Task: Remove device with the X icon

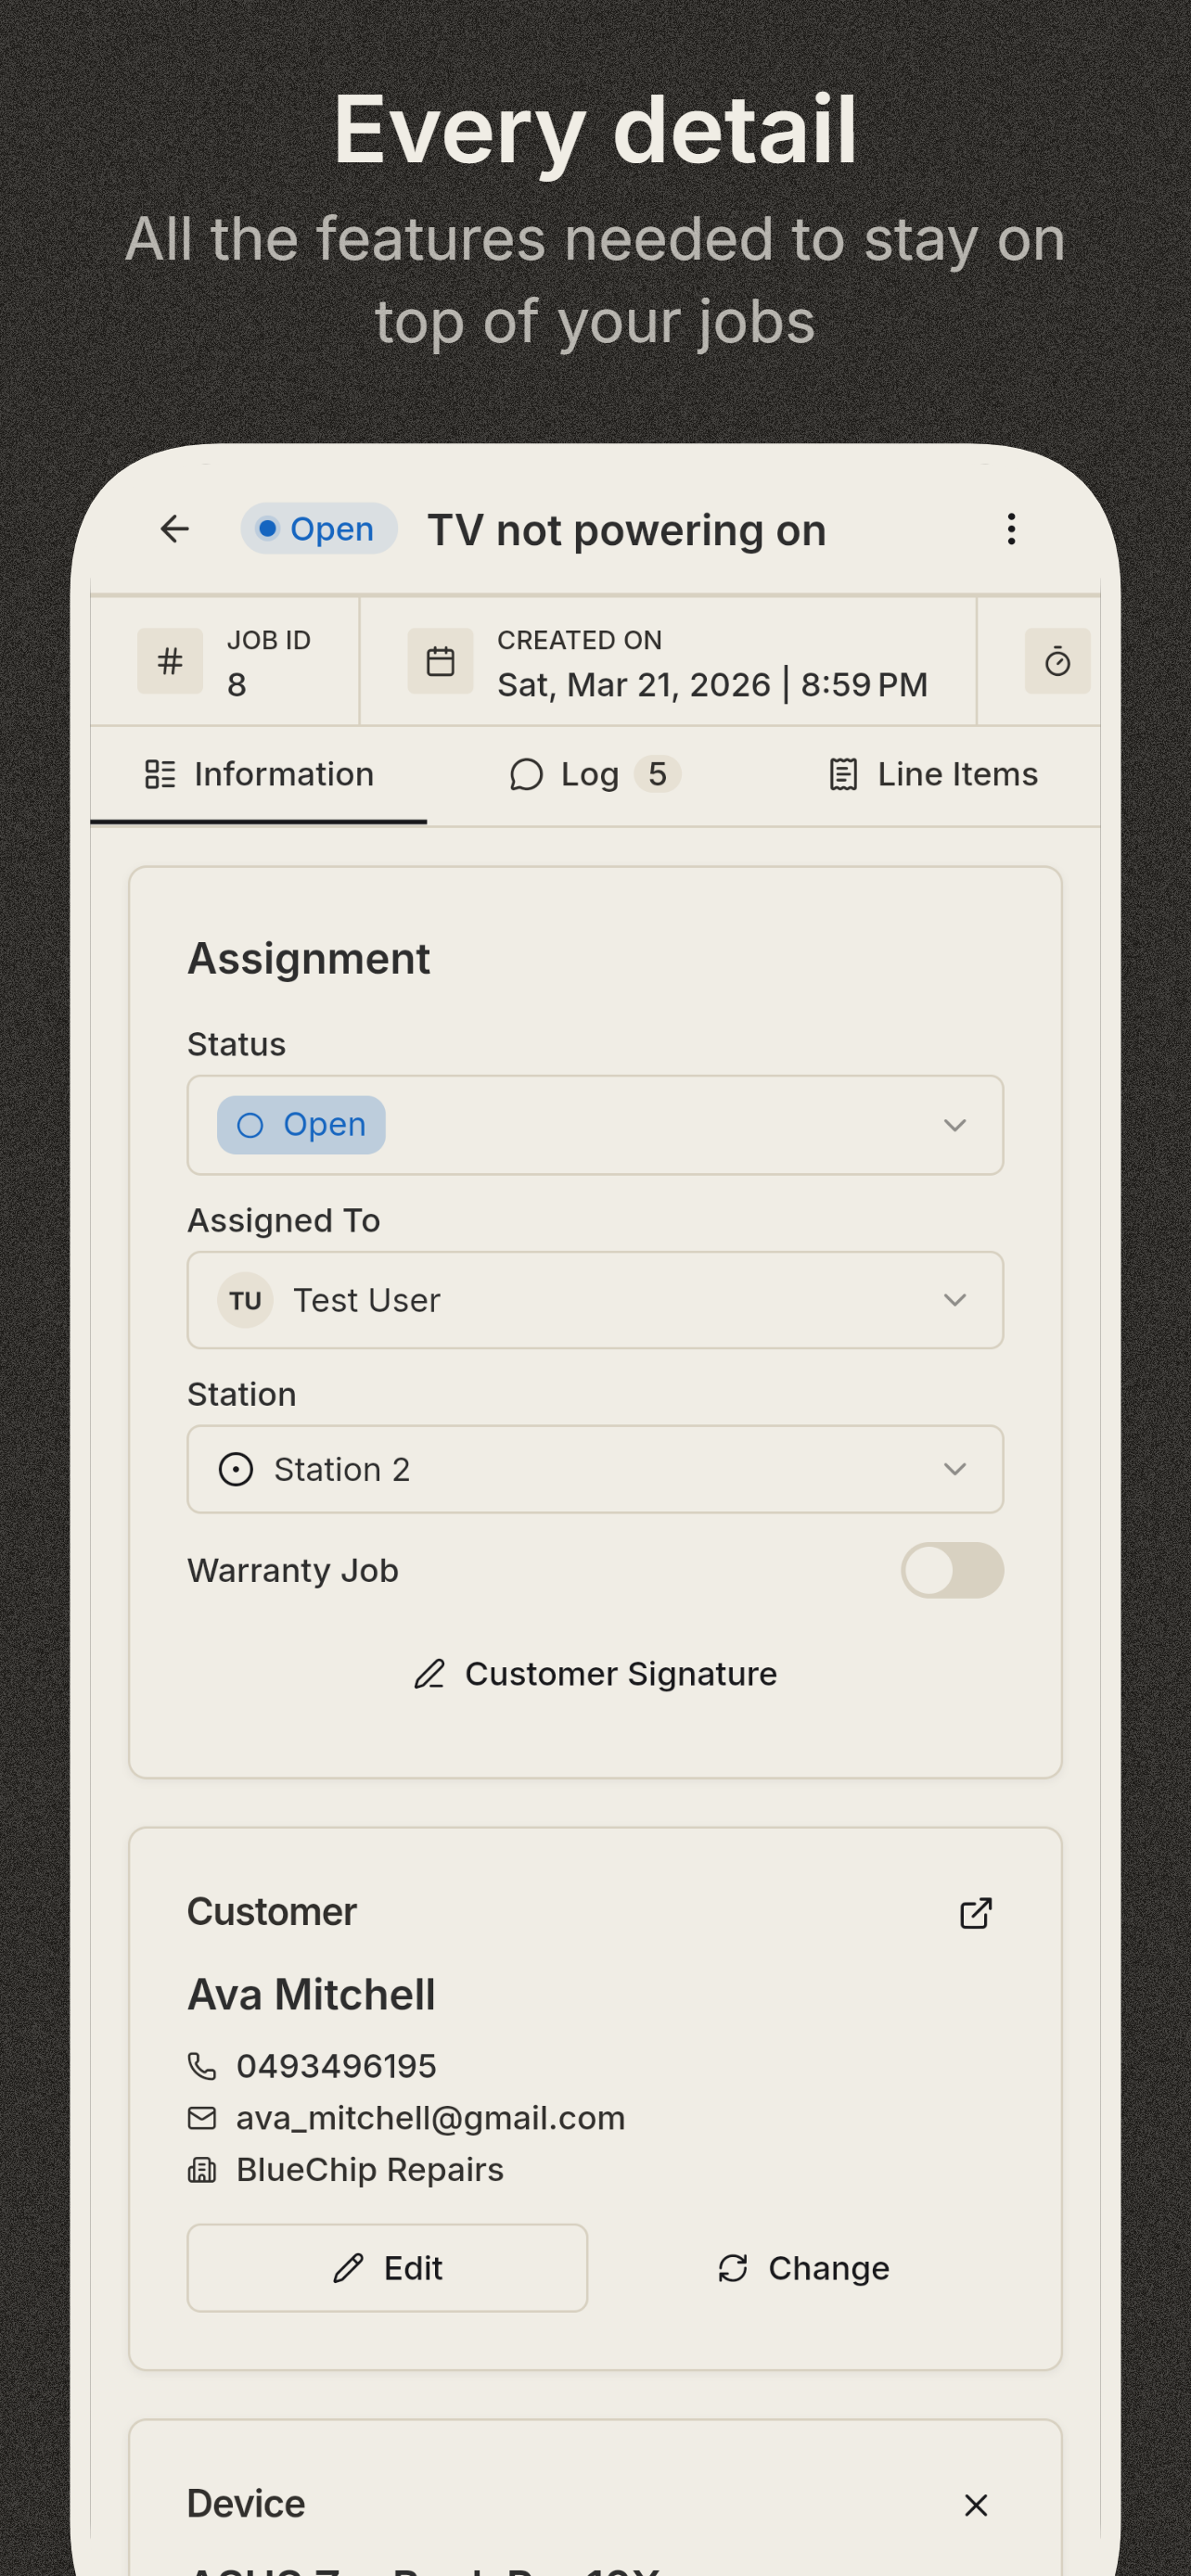Action: click(x=976, y=2505)
